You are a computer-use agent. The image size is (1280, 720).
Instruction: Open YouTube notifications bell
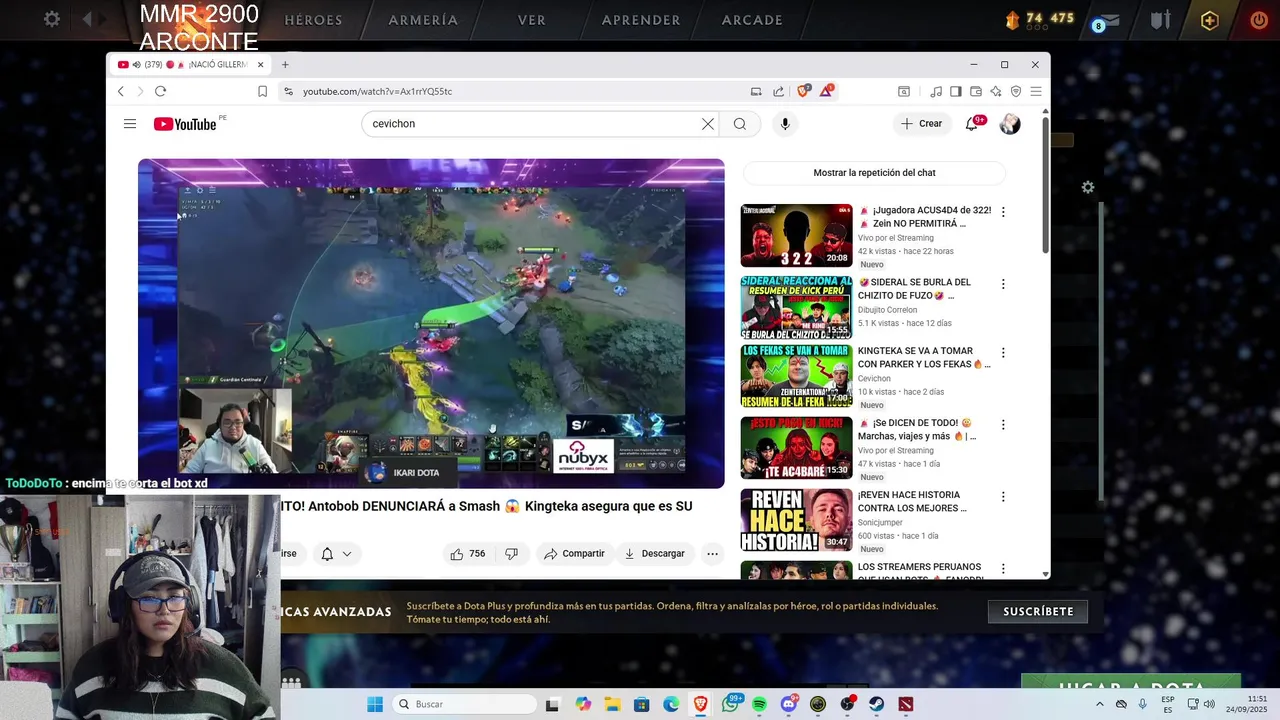971,124
